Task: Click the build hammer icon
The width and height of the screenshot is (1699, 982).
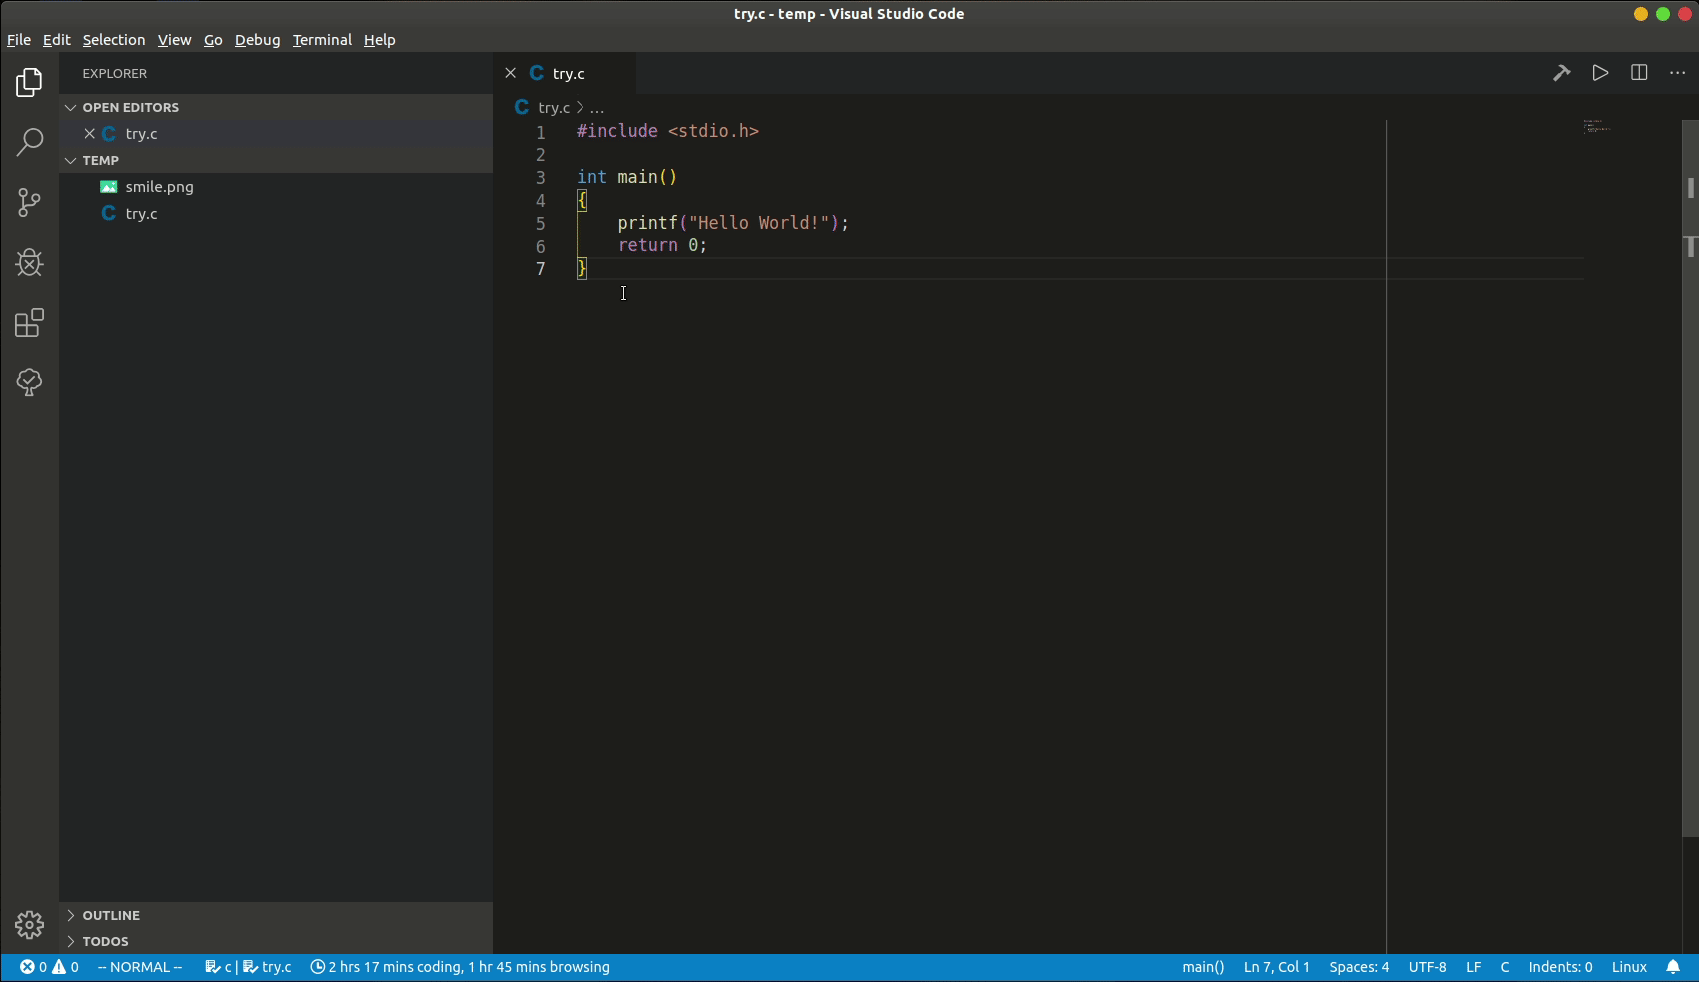Action: click(x=1561, y=73)
